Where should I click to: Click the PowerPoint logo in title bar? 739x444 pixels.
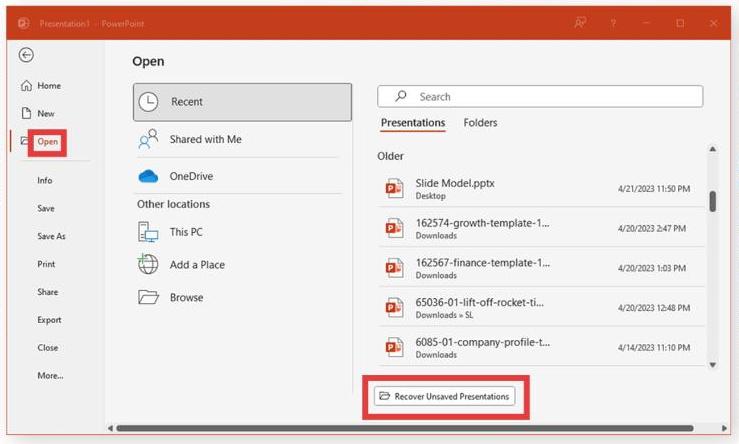[x=24, y=23]
